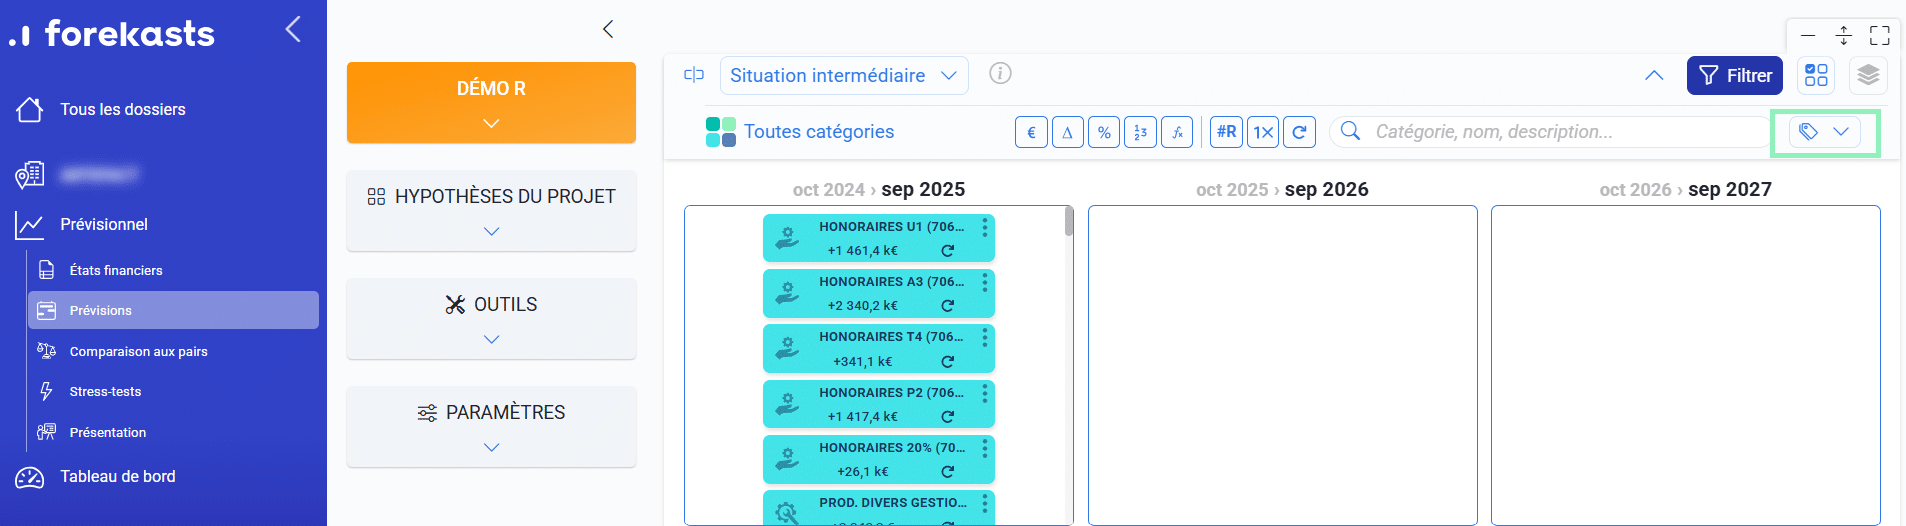
Task: Click the fx formula filter icon
Action: pyautogui.click(x=1177, y=132)
